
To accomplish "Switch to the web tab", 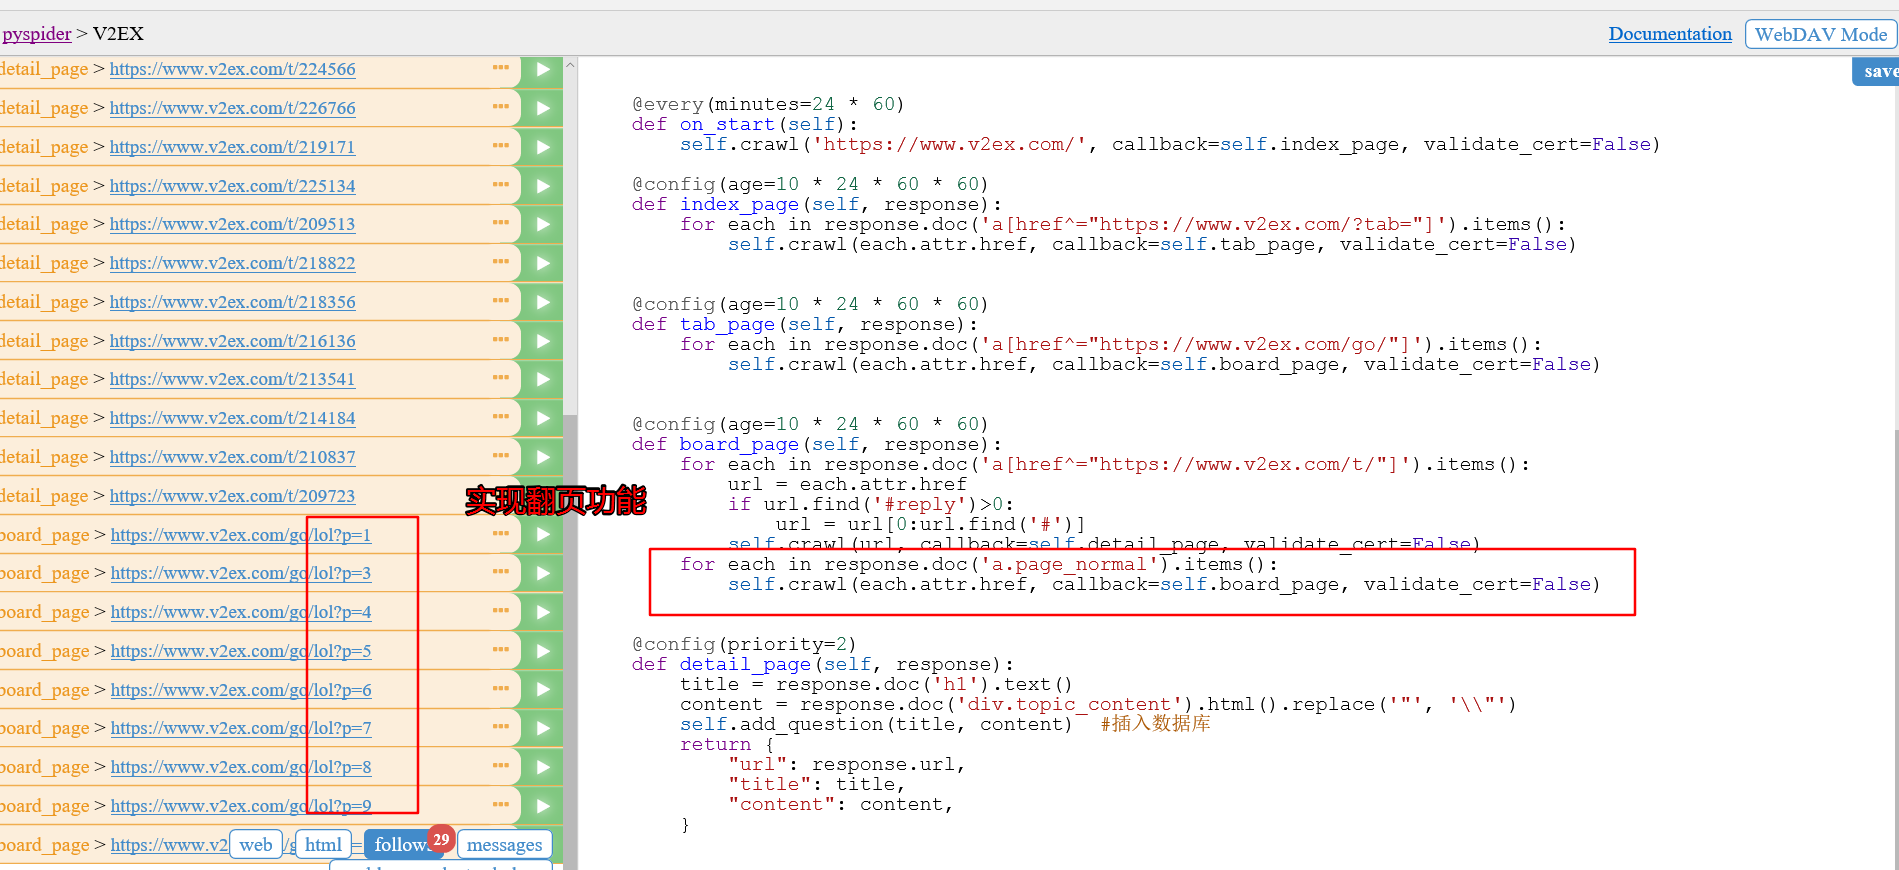I will 256,845.
